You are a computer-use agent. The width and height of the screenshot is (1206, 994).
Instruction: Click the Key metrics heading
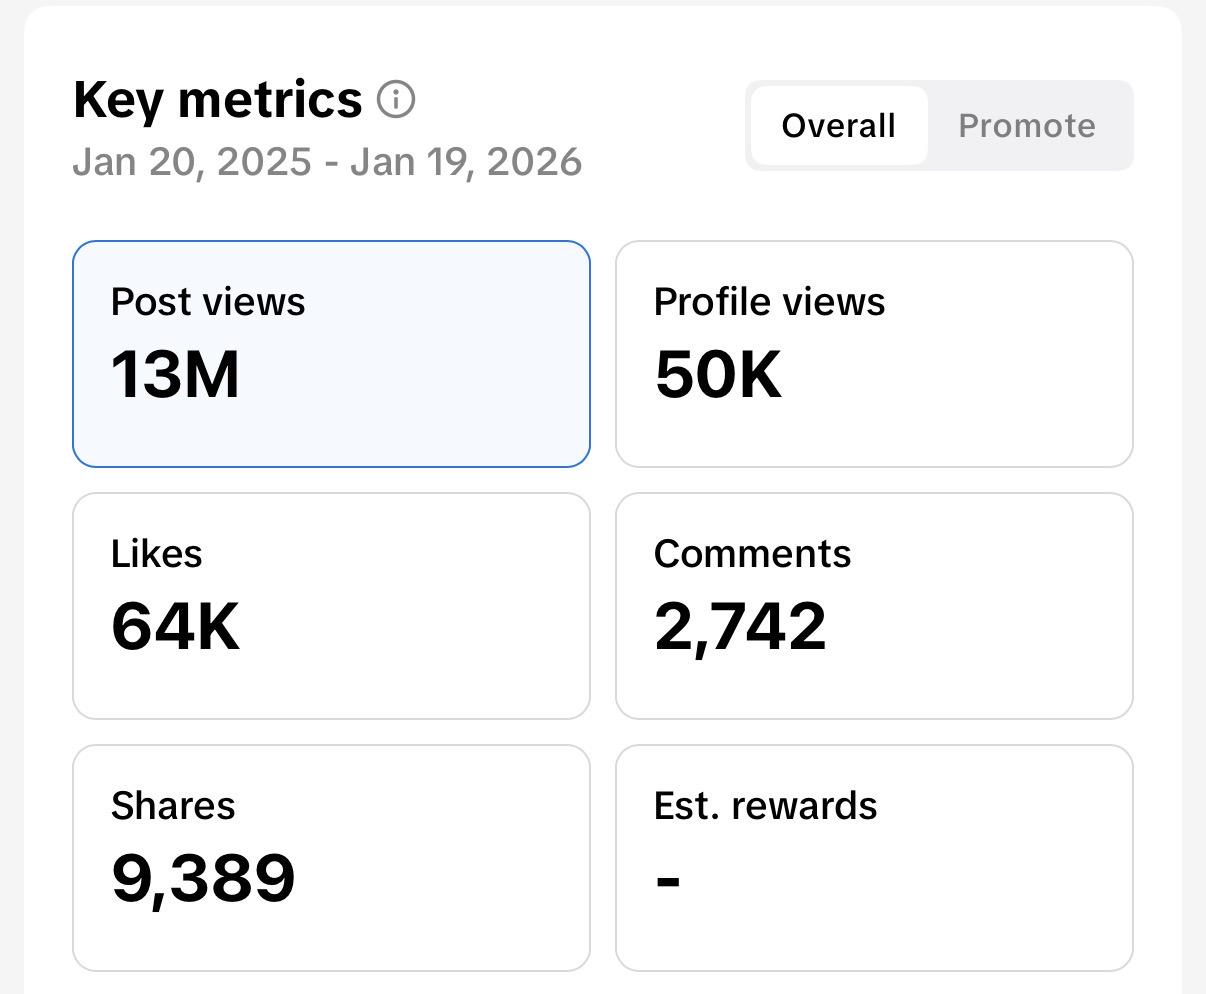click(217, 100)
